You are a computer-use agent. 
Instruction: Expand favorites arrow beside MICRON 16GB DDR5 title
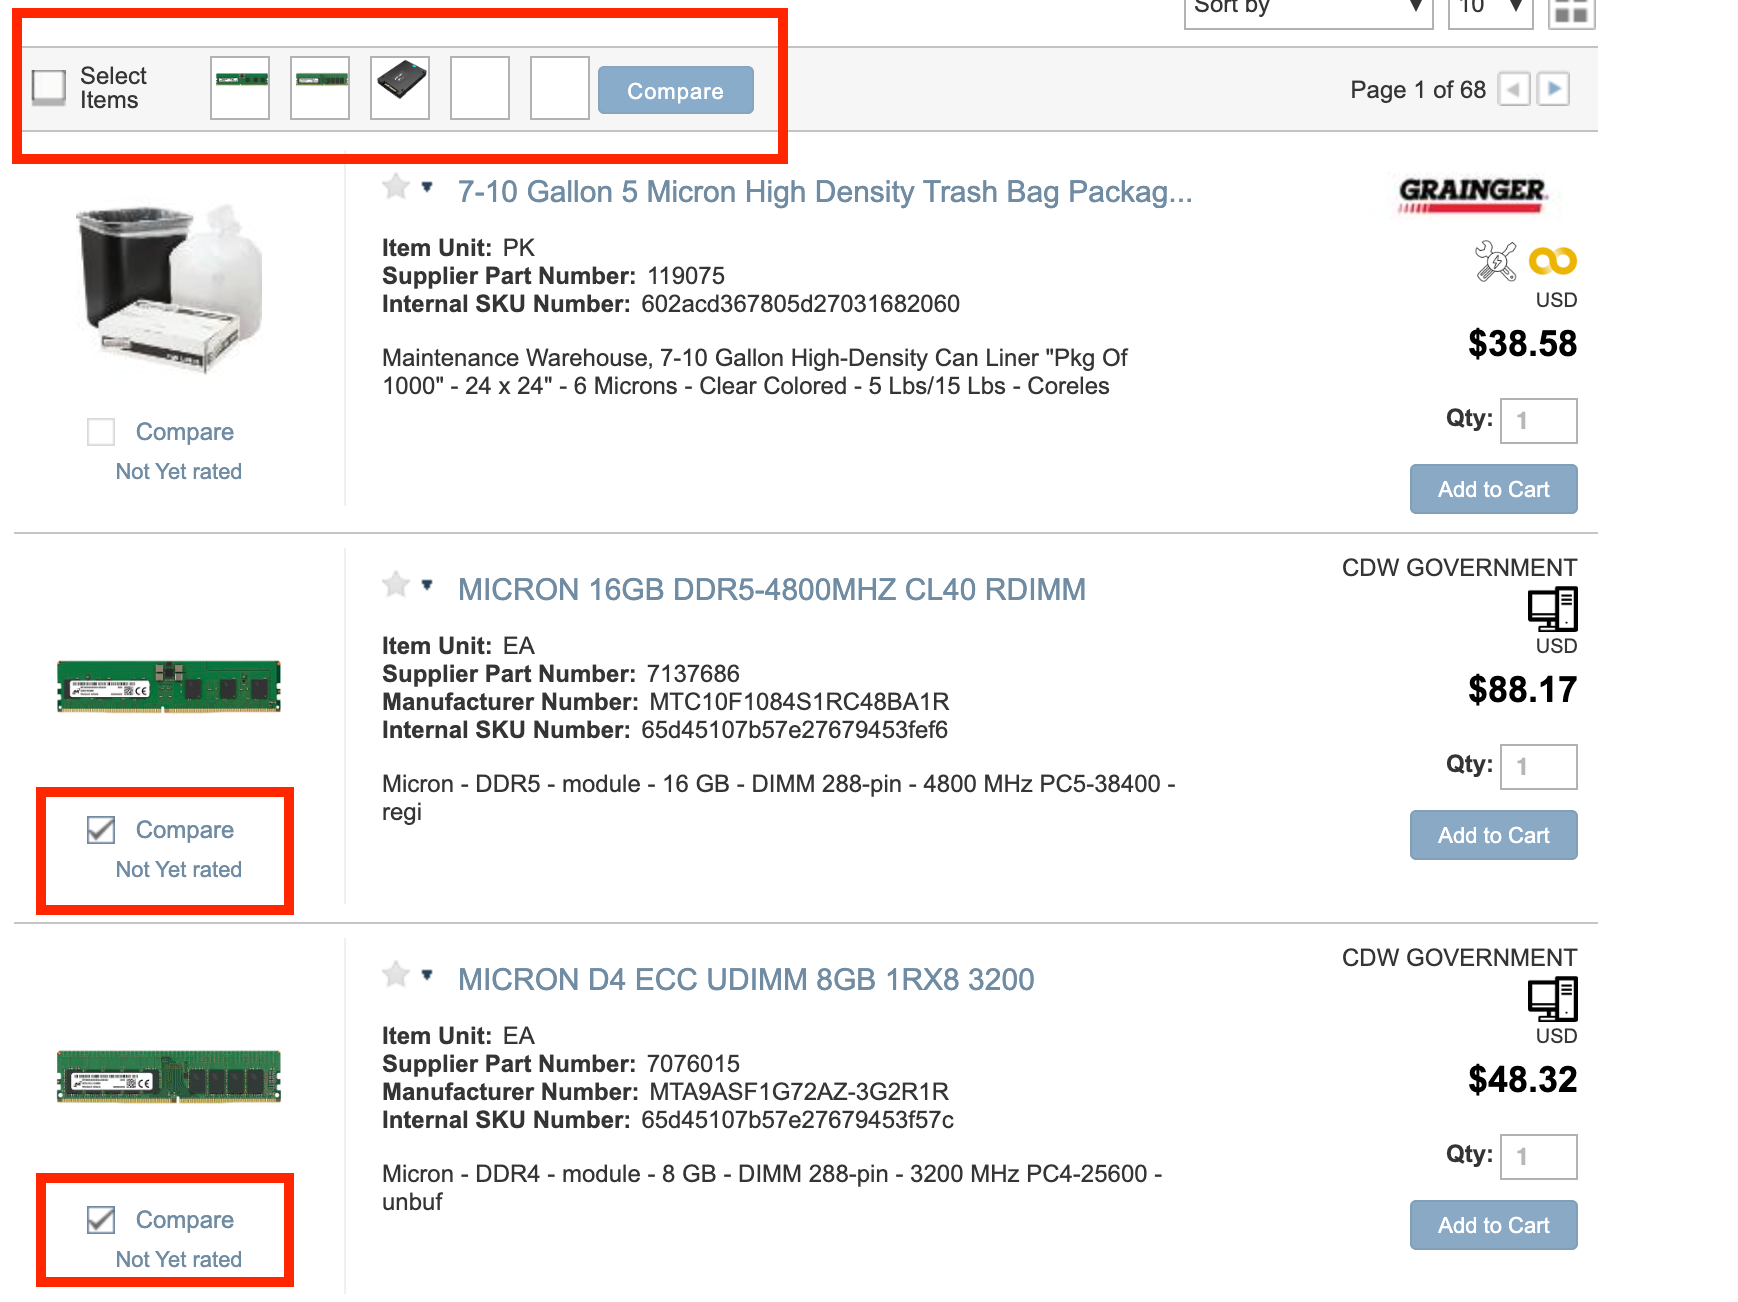coord(427,585)
